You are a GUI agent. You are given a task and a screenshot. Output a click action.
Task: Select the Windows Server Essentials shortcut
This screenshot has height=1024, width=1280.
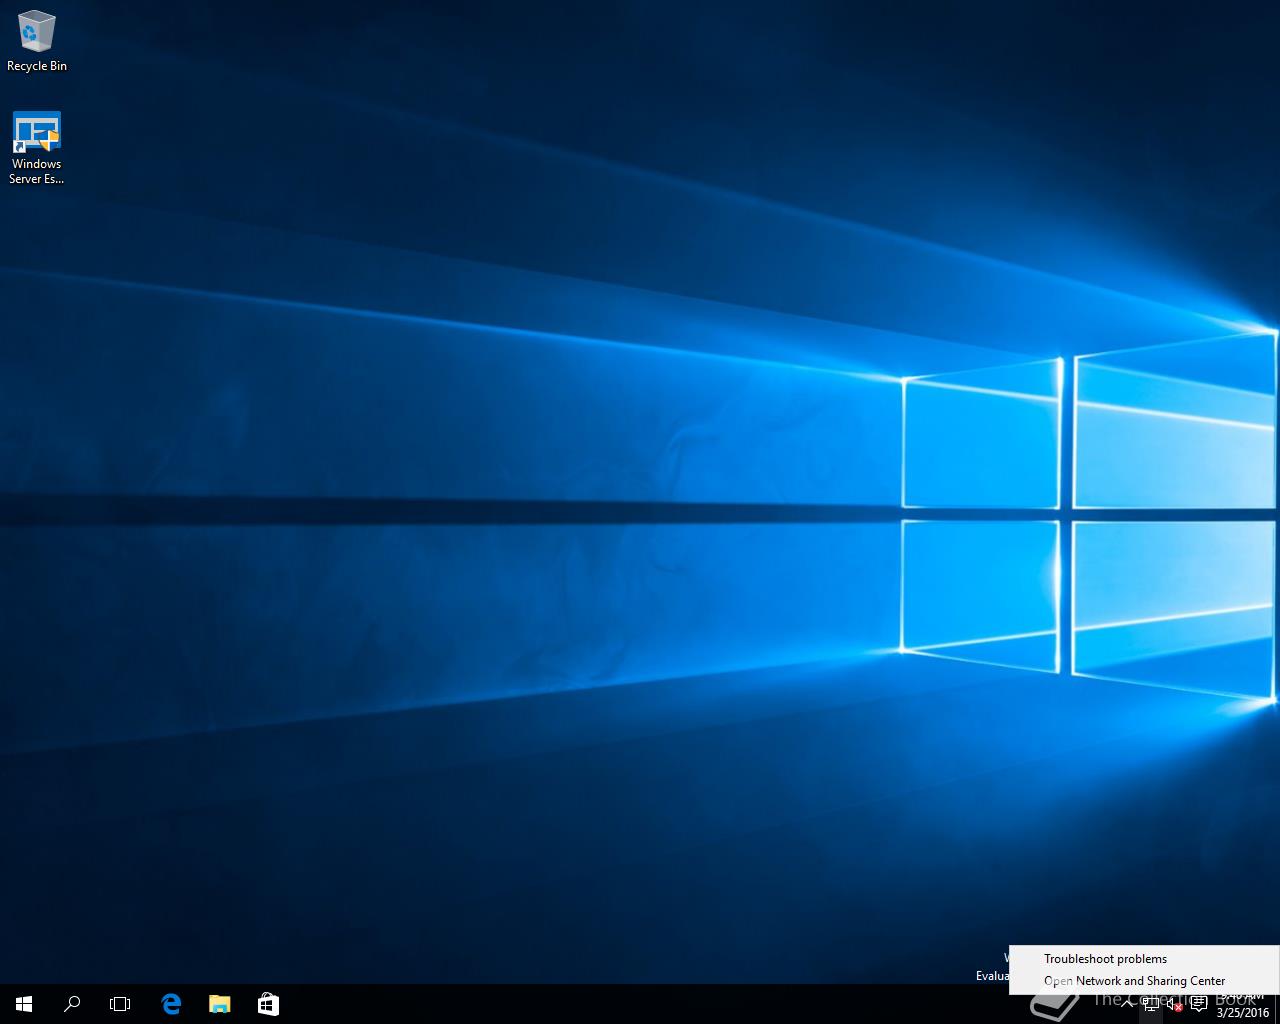(37, 148)
